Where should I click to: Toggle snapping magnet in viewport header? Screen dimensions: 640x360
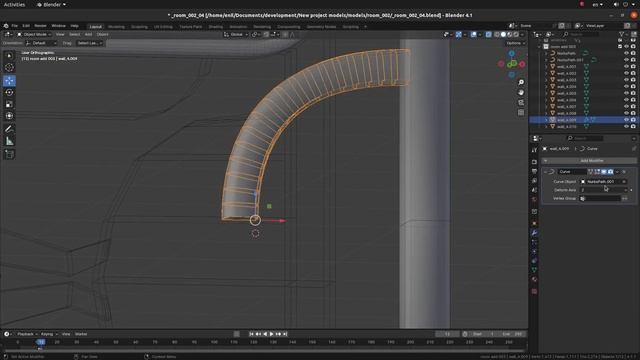point(266,35)
